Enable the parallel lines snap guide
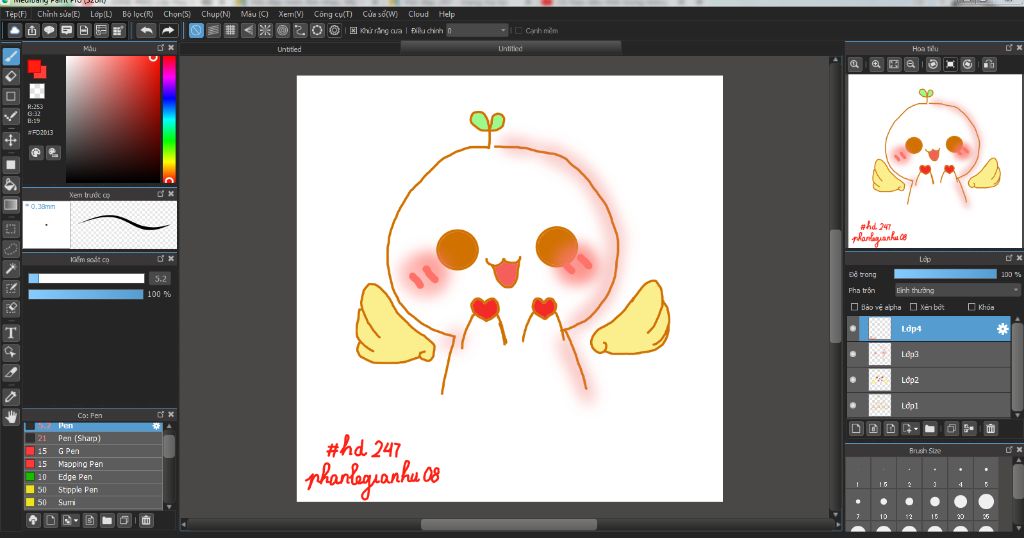The height and width of the screenshot is (538, 1024). pyautogui.click(x=213, y=30)
